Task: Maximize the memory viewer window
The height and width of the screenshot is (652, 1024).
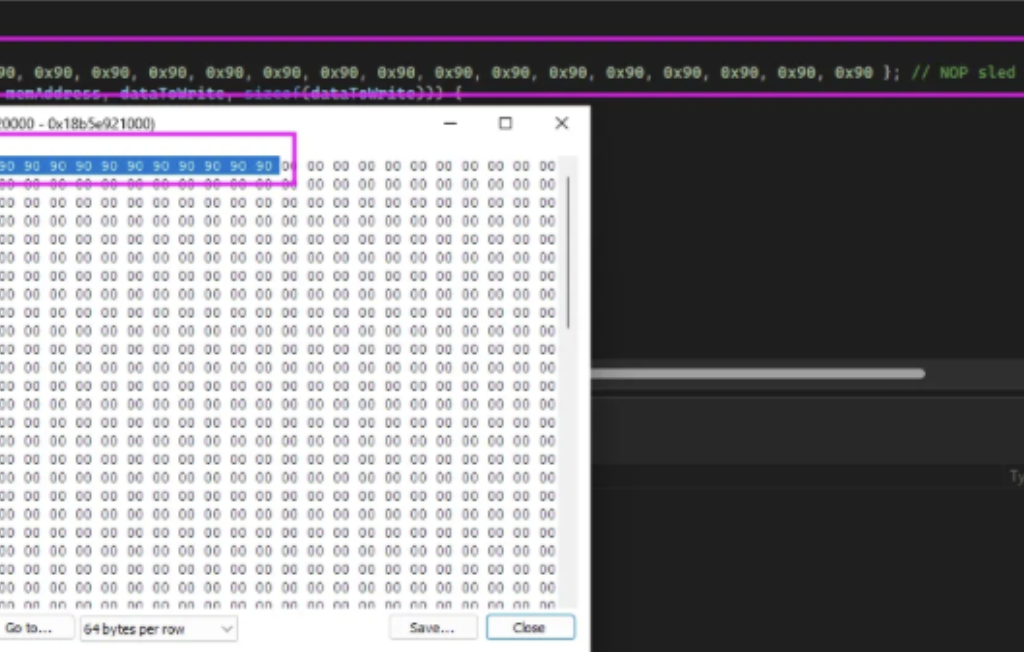Action: [505, 123]
